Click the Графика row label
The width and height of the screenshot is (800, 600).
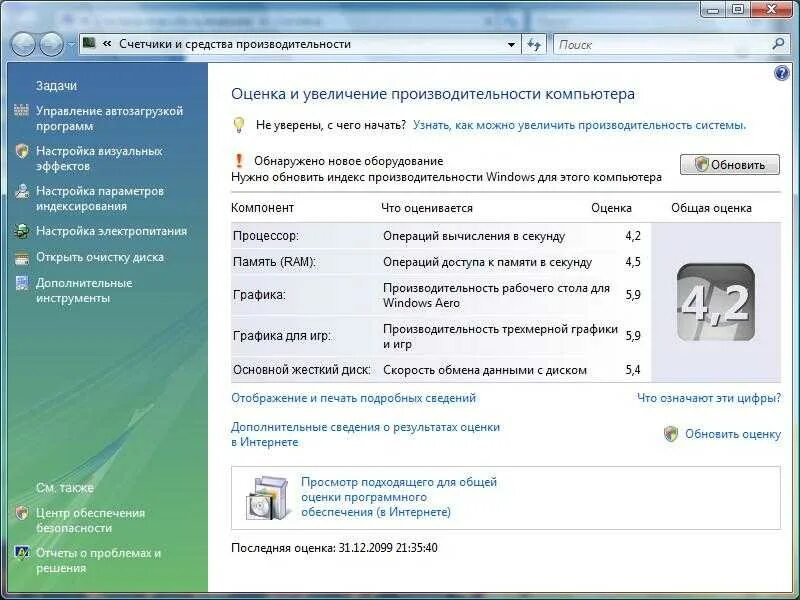tap(259, 295)
